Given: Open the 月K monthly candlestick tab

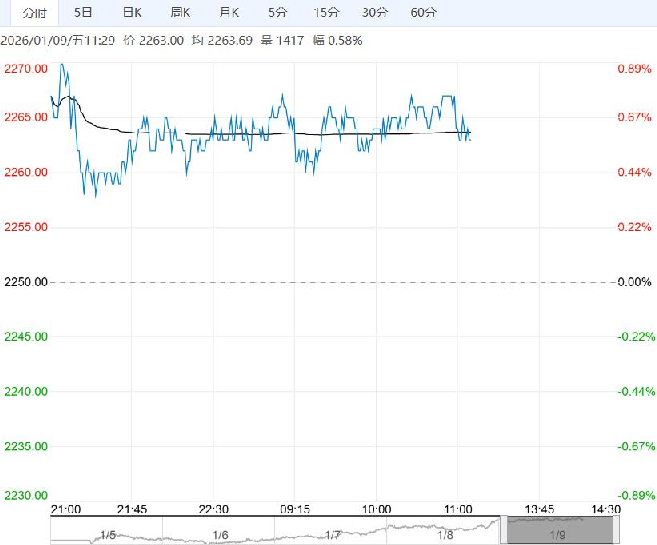Looking at the screenshot, I should [x=229, y=13].
